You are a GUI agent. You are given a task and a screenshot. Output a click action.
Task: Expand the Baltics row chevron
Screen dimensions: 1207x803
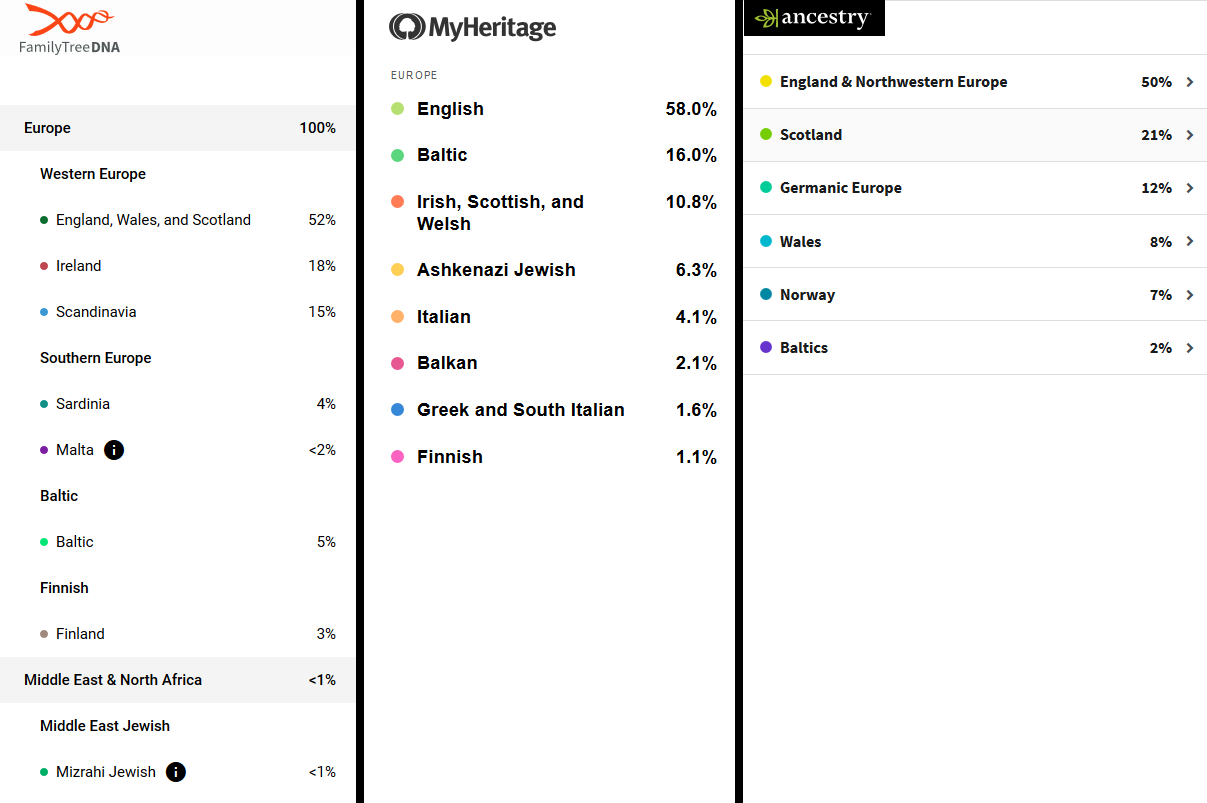[x=1190, y=348]
